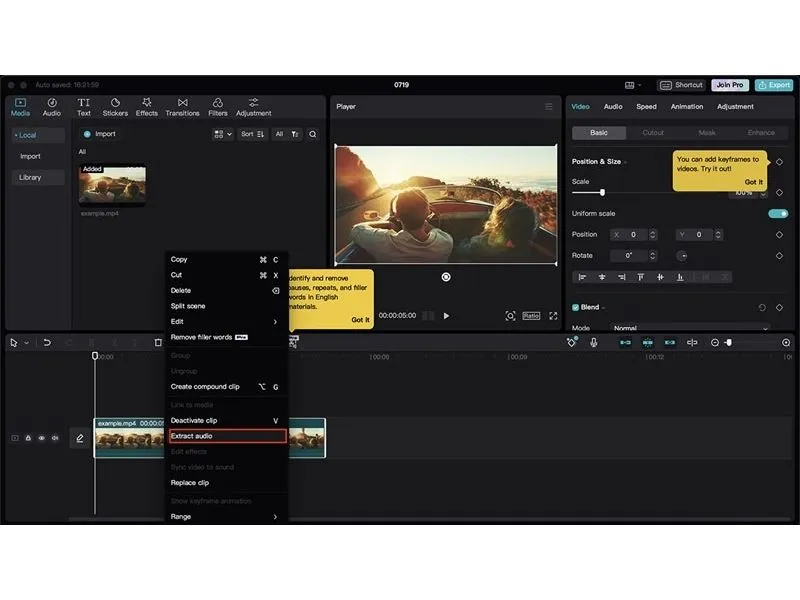800x600 pixels.
Task: Open the Text tool tab
Action: click(84, 107)
